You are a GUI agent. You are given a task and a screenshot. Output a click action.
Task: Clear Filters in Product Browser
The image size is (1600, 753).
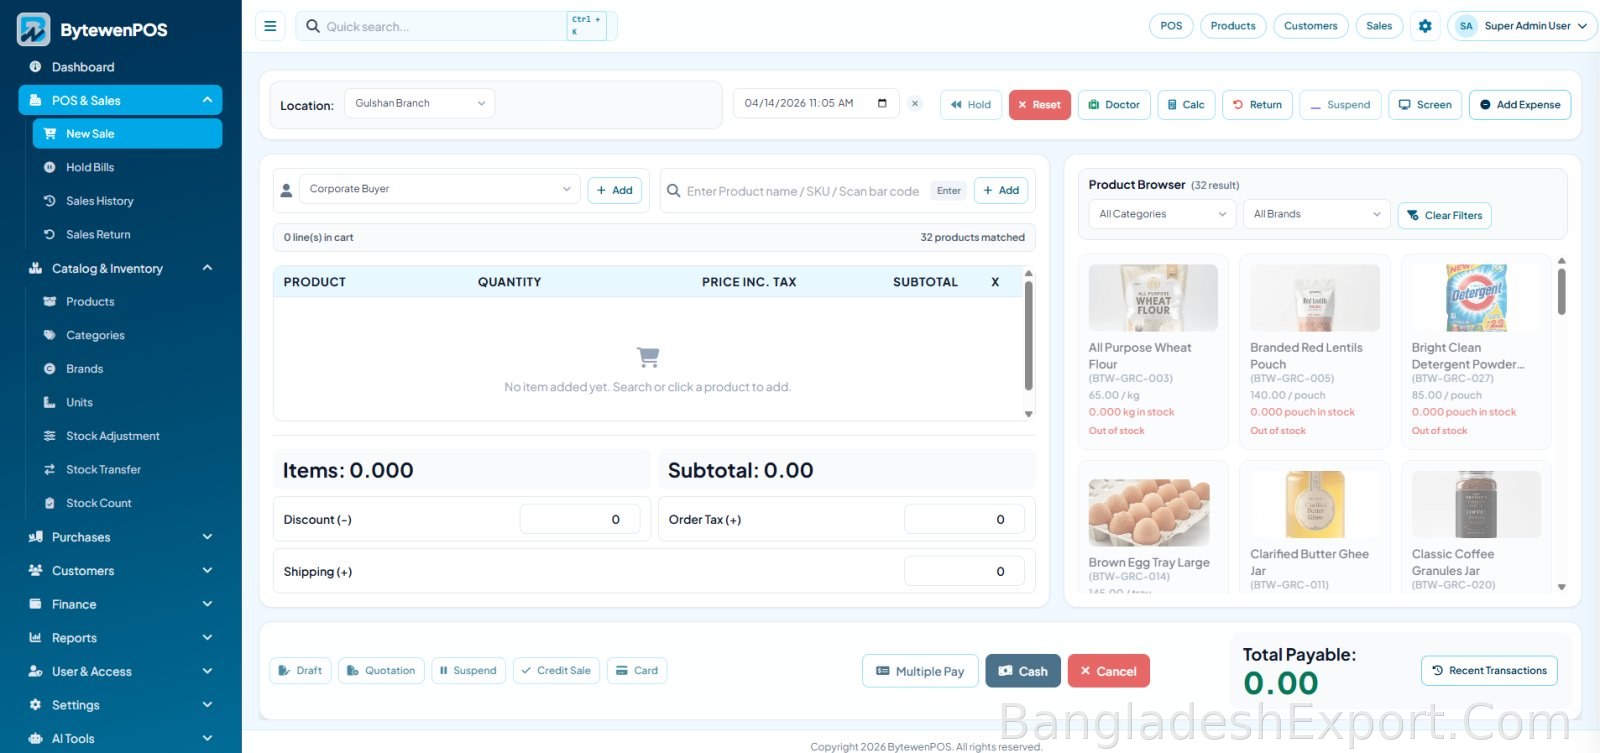pos(1444,216)
